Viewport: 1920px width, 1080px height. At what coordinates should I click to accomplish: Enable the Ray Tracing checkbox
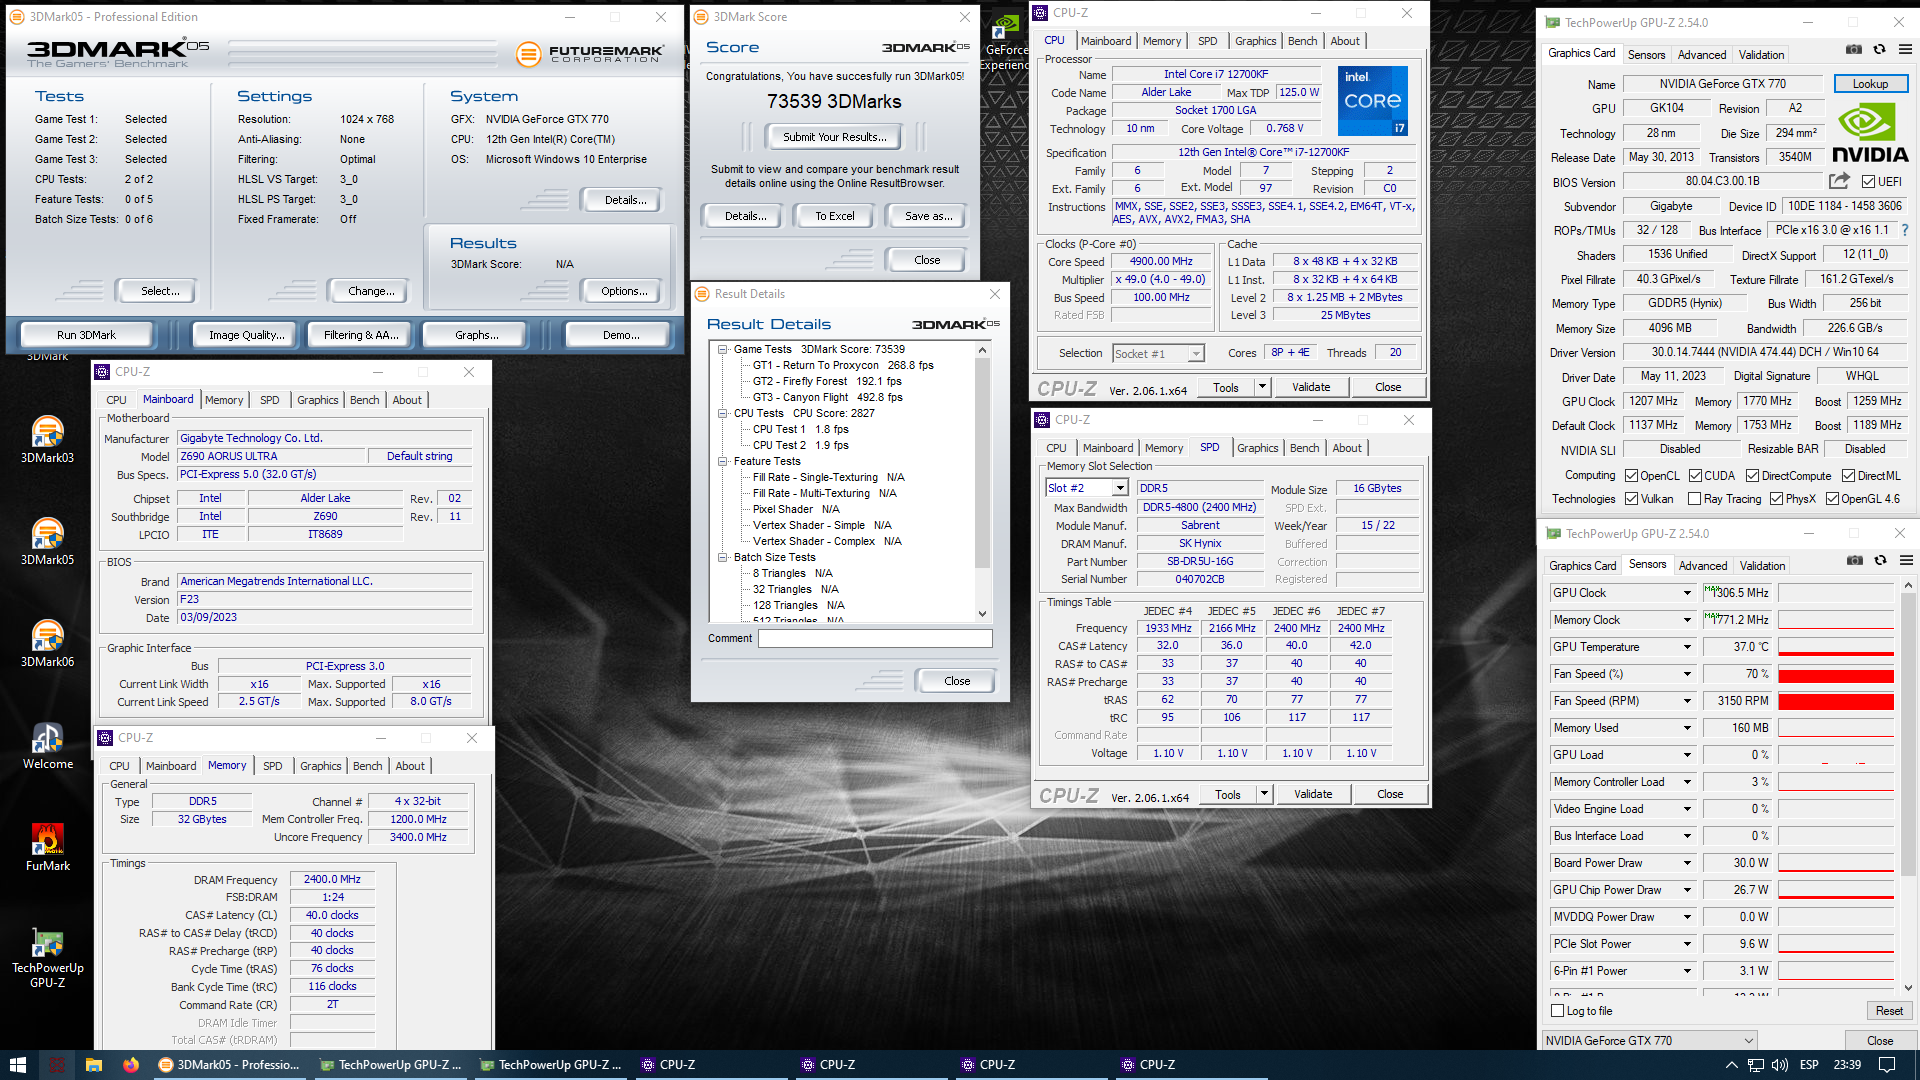click(1694, 499)
